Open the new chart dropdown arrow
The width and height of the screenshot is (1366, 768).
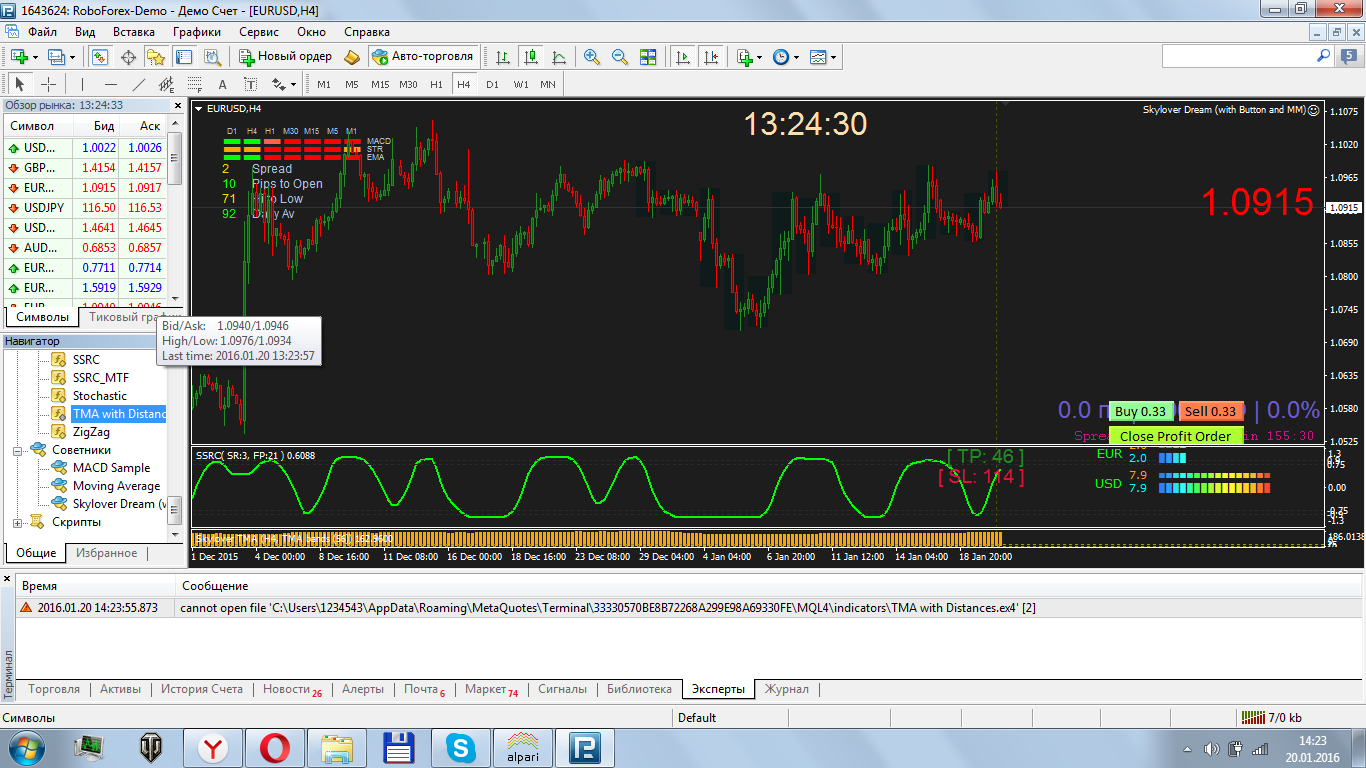[34, 57]
